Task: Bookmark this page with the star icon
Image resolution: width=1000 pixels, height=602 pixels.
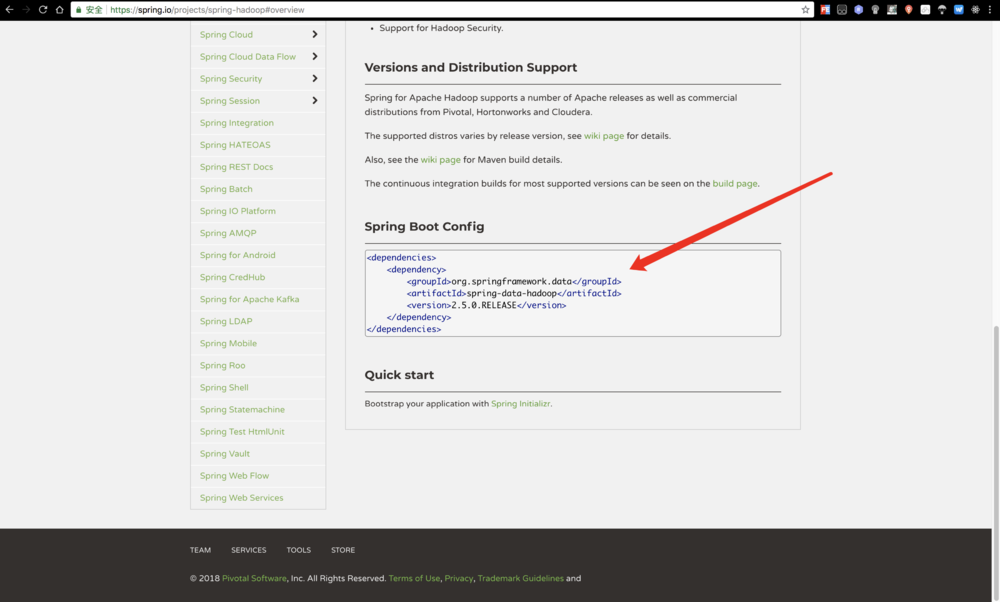Action: (x=805, y=10)
